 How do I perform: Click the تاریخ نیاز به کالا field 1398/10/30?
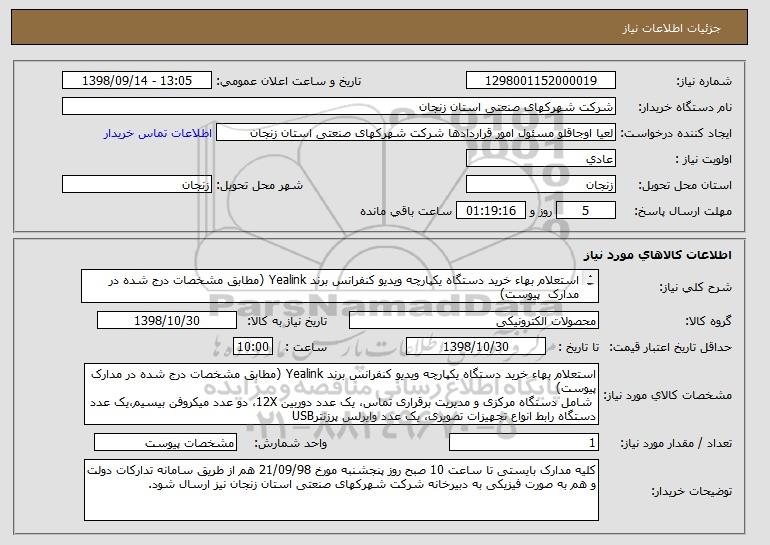(x=167, y=321)
